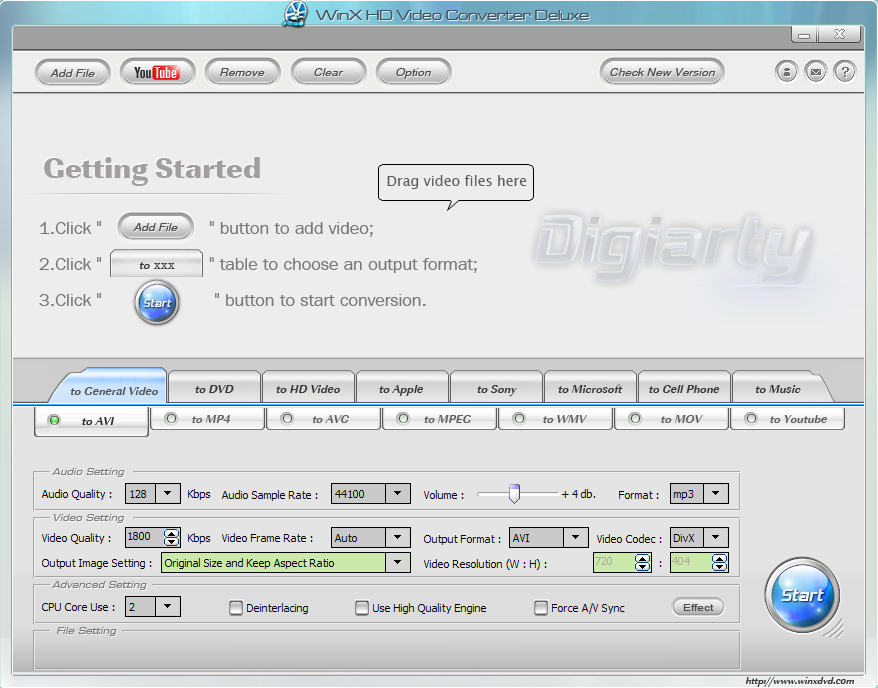Toggle the Force A/V Sync checkbox
Image resolution: width=878 pixels, height=688 pixels.
(x=541, y=607)
